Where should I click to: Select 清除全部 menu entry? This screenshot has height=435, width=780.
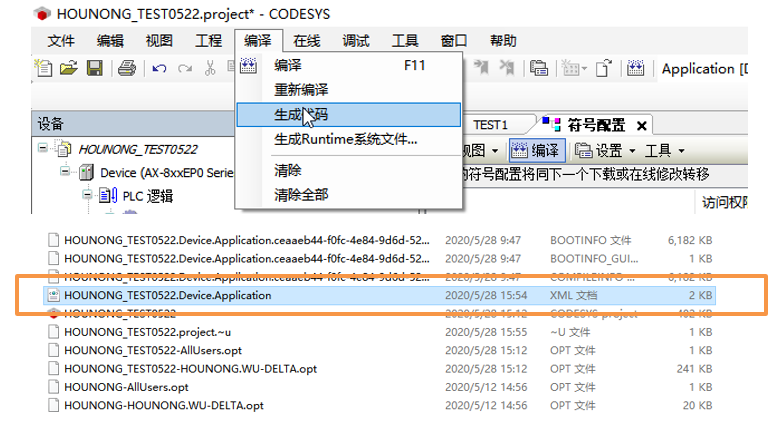pos(301,195)
